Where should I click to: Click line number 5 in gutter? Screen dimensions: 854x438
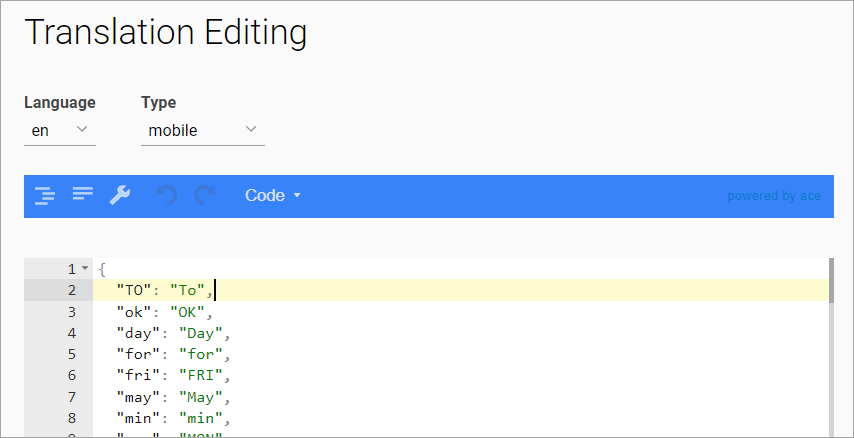[71, 354]
